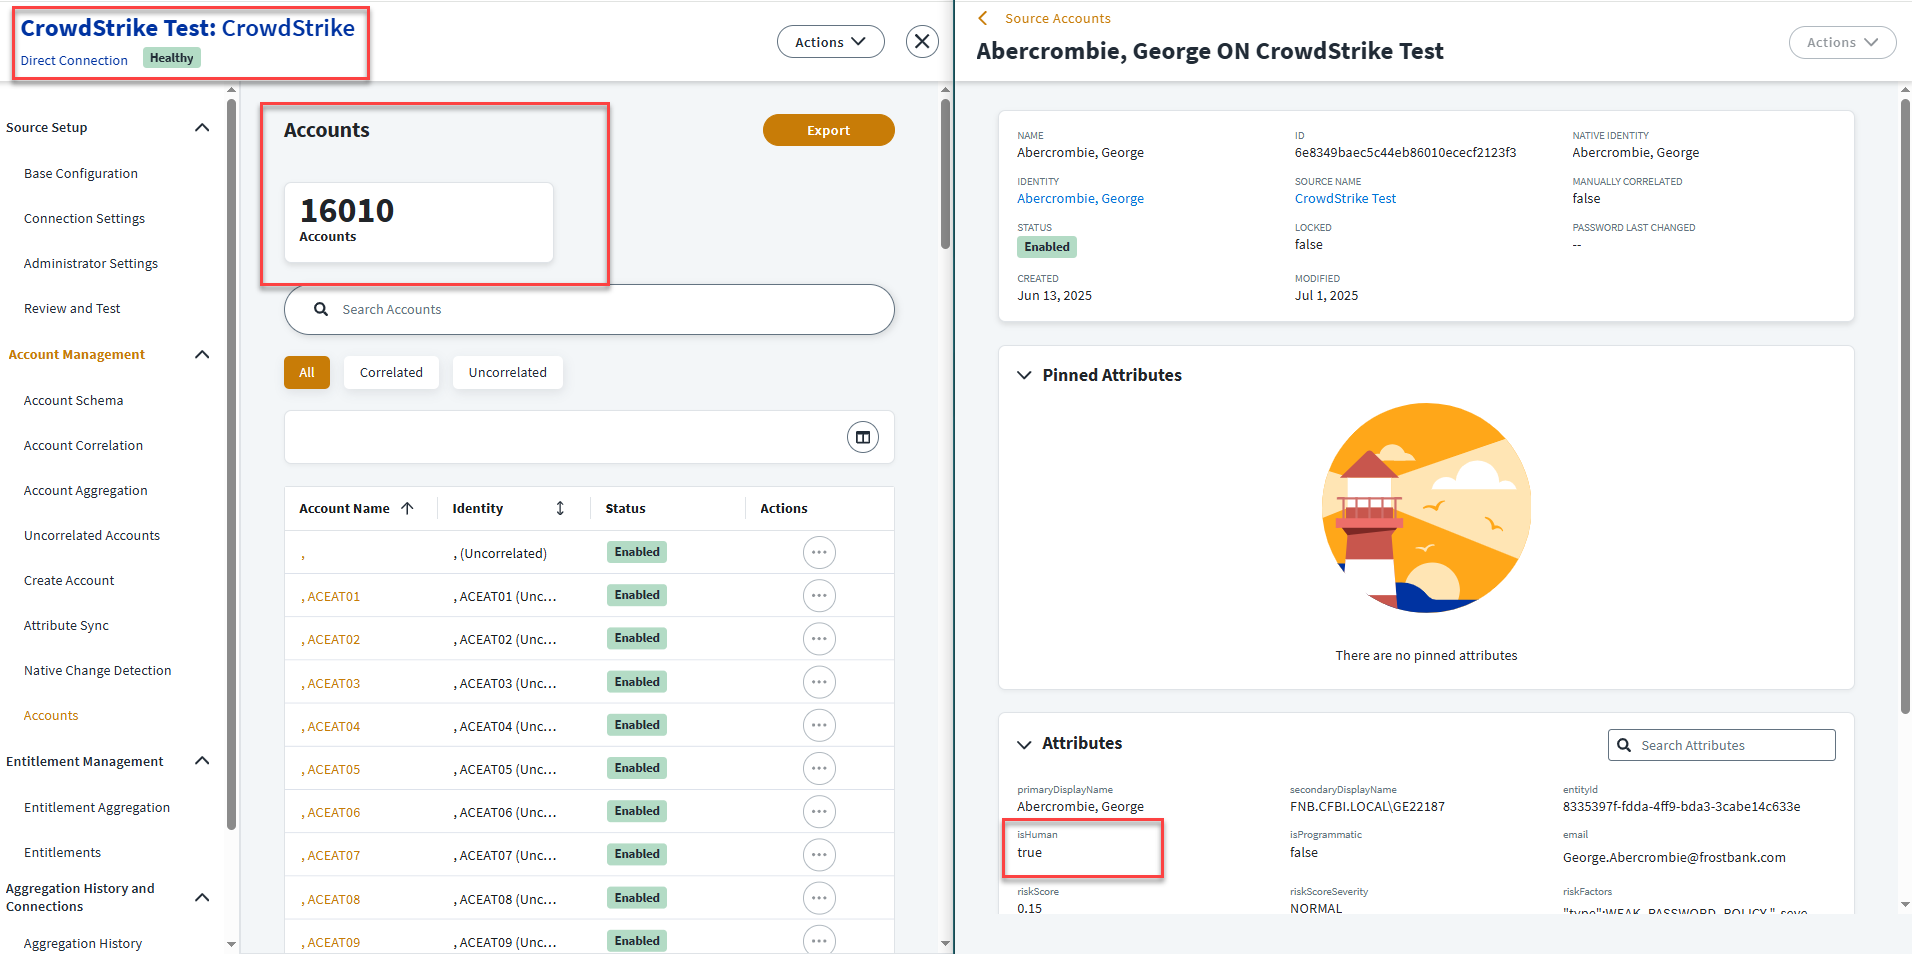
Task: Collapse the Pinned Attributes section
Action: [x=1024, y=375]
